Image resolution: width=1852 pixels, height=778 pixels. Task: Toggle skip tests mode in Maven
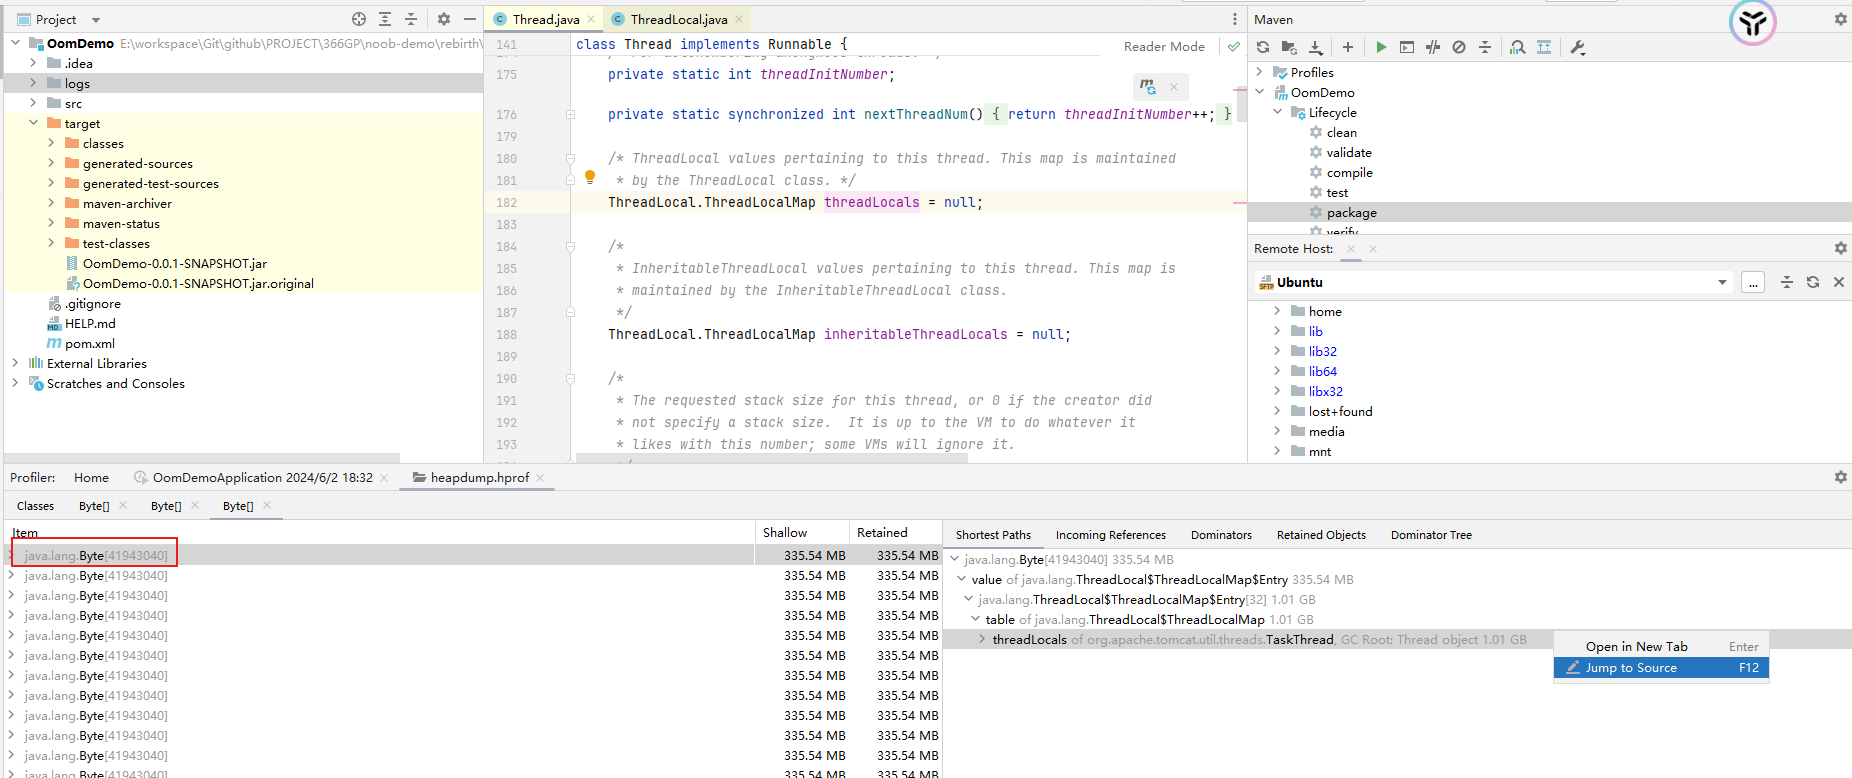pos(1459,47)
